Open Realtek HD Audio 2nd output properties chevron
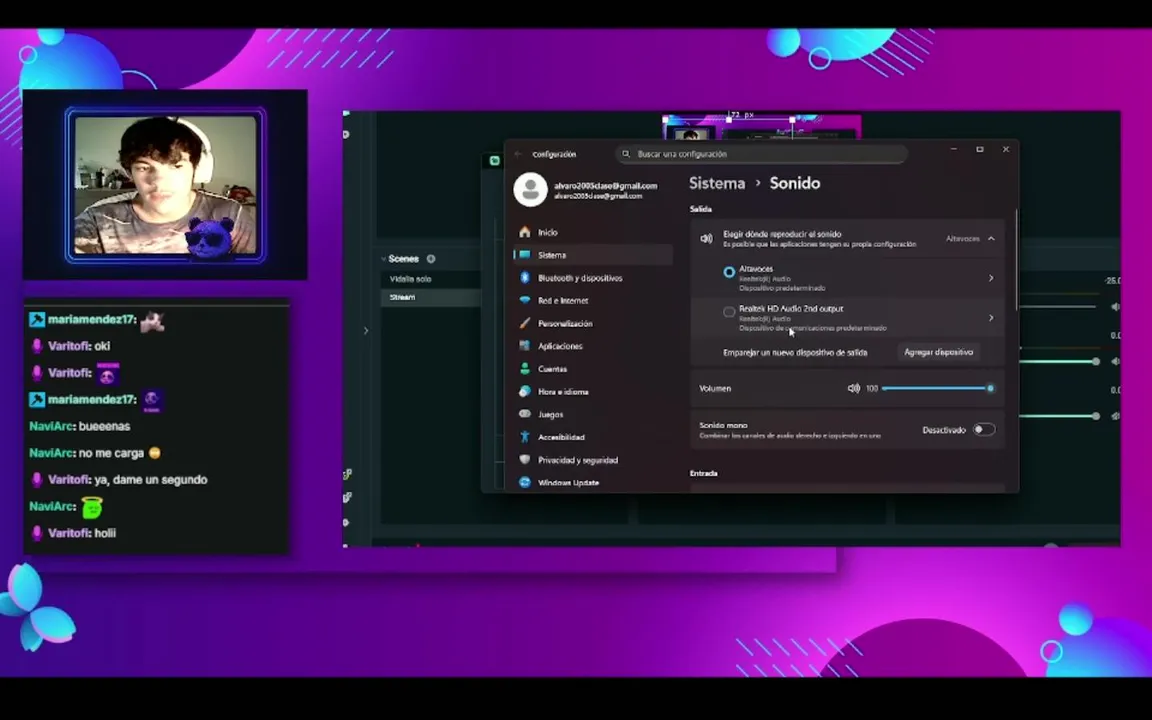This screenshot has width=1152, height=720. click(x=991, y=318)
